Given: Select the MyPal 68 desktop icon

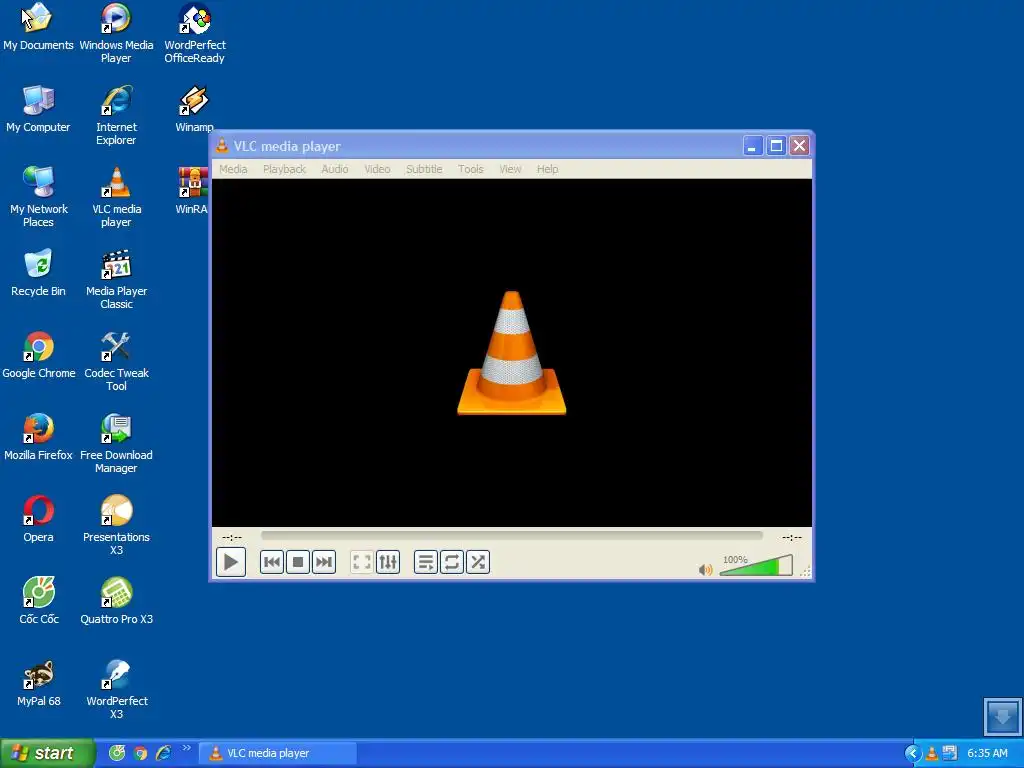Looking at the screenshot, I should coord(39,684).
